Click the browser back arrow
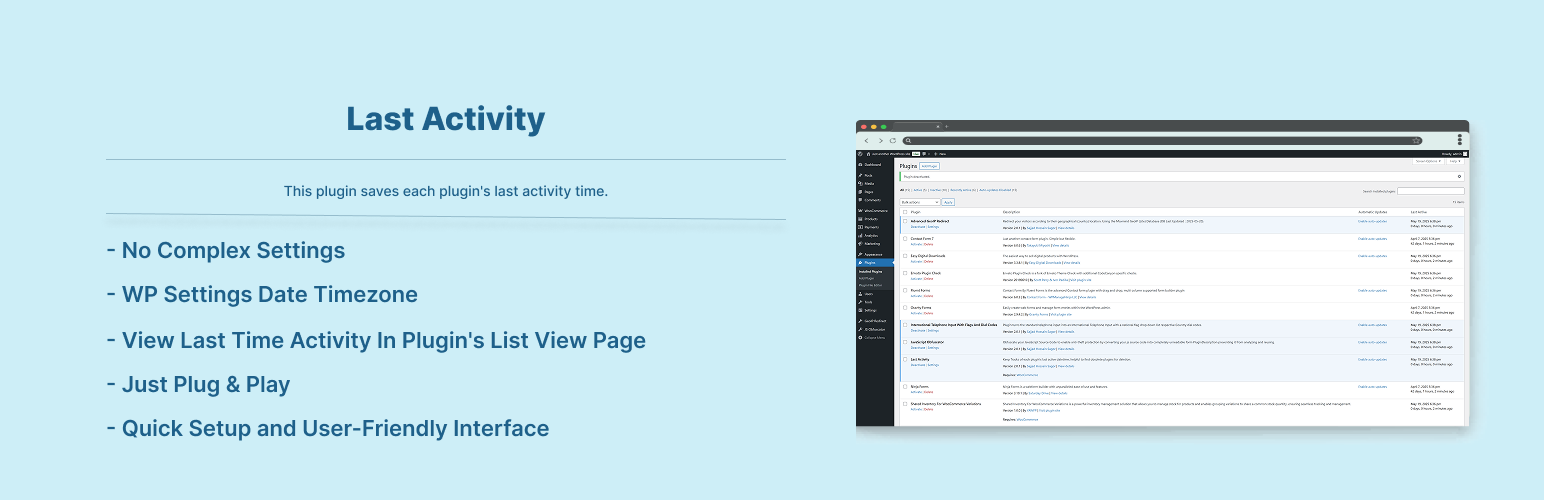 coord(866,141)
